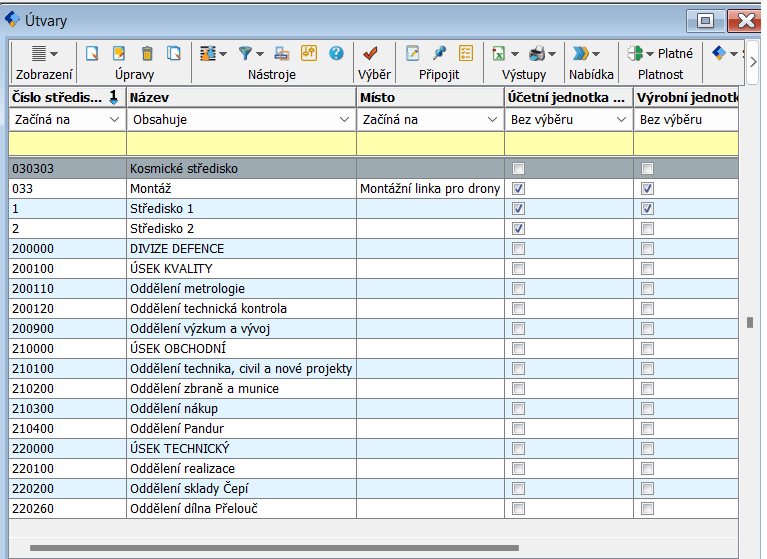This screenshot has height=559, width=767.
Task: Click the pin icon in Připojit group
Action: [439, 54]
